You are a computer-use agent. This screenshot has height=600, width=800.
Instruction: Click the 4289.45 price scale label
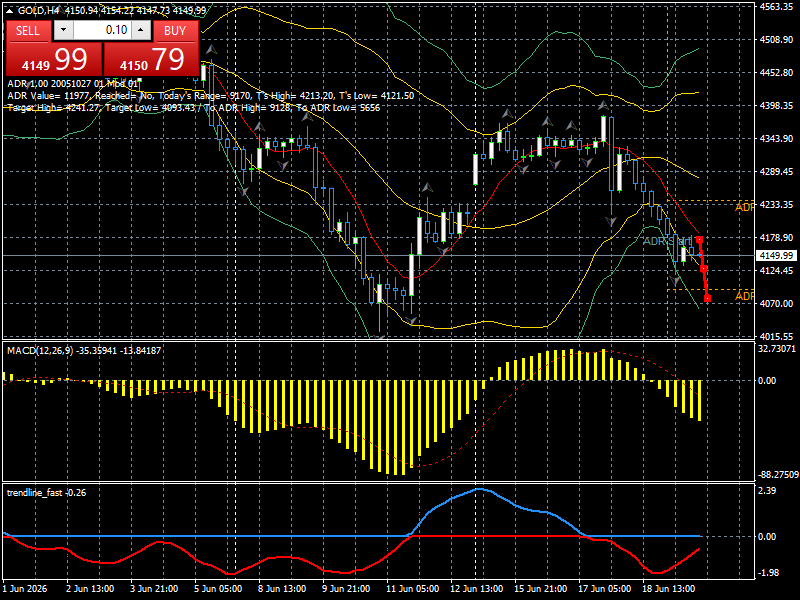776,171
